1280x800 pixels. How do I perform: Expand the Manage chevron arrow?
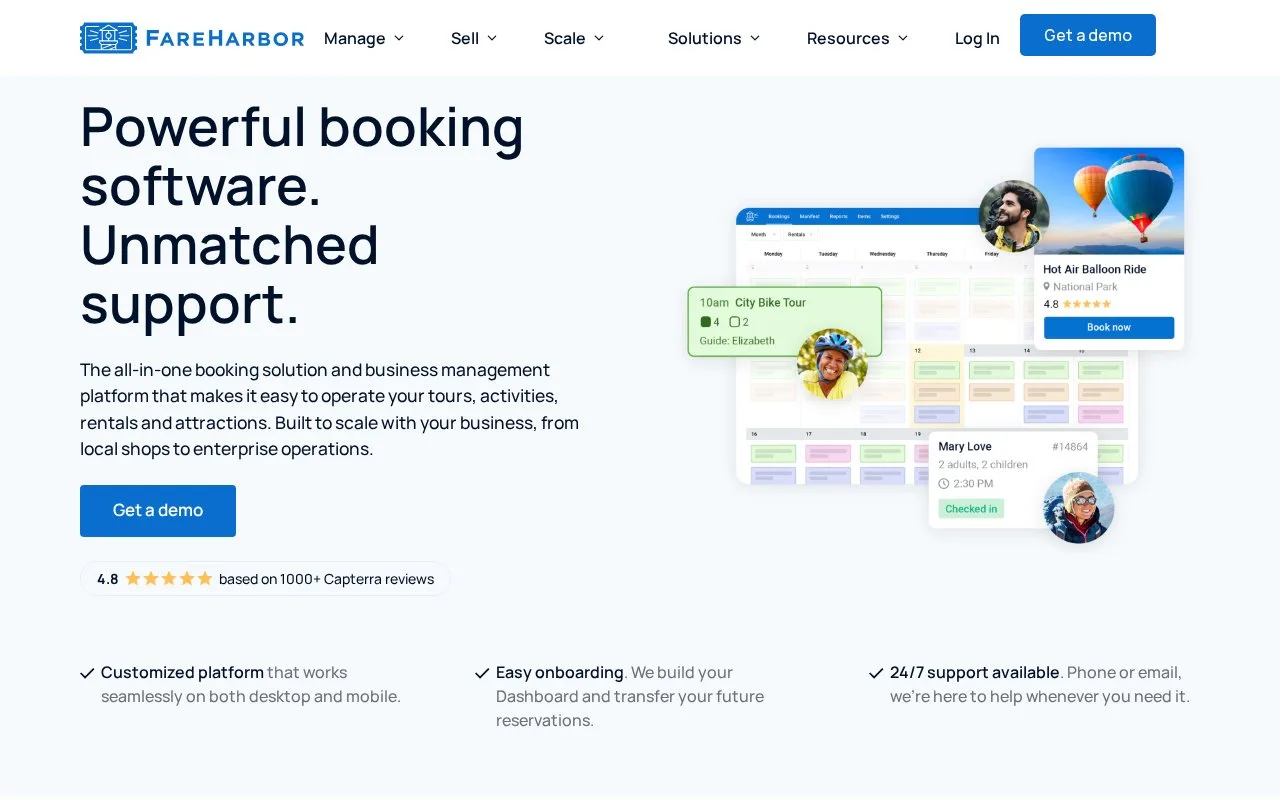pyautogui.click(x=399, y=38)
